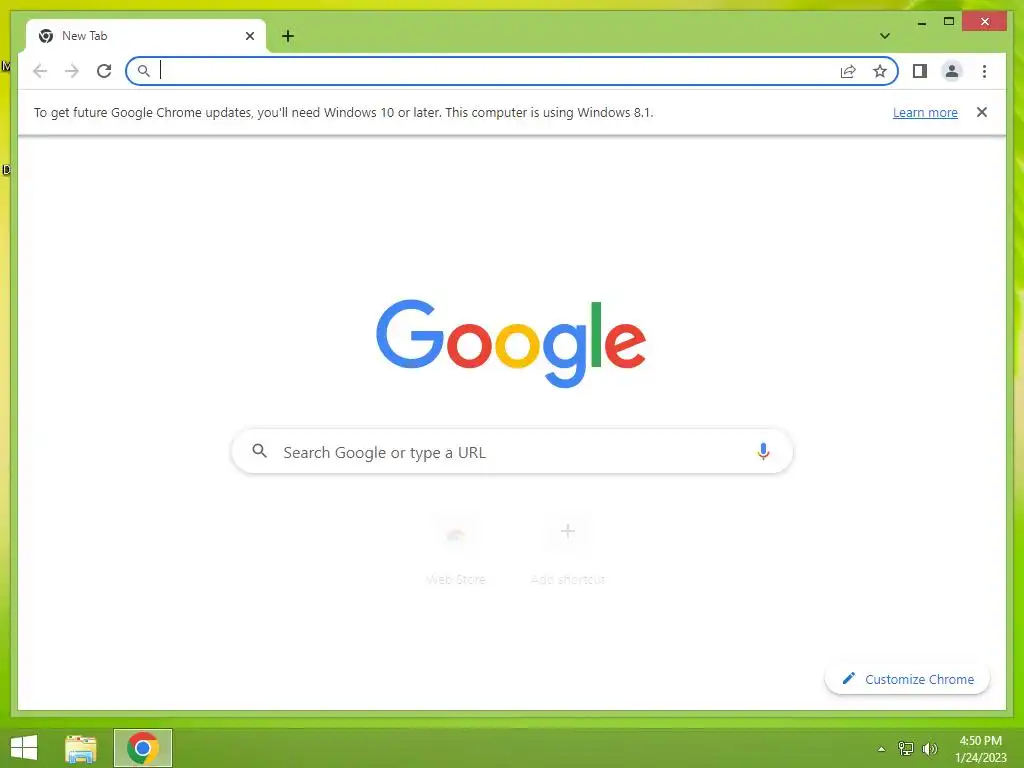
Task: Open the side panel icon
Action: click(920, 71)
